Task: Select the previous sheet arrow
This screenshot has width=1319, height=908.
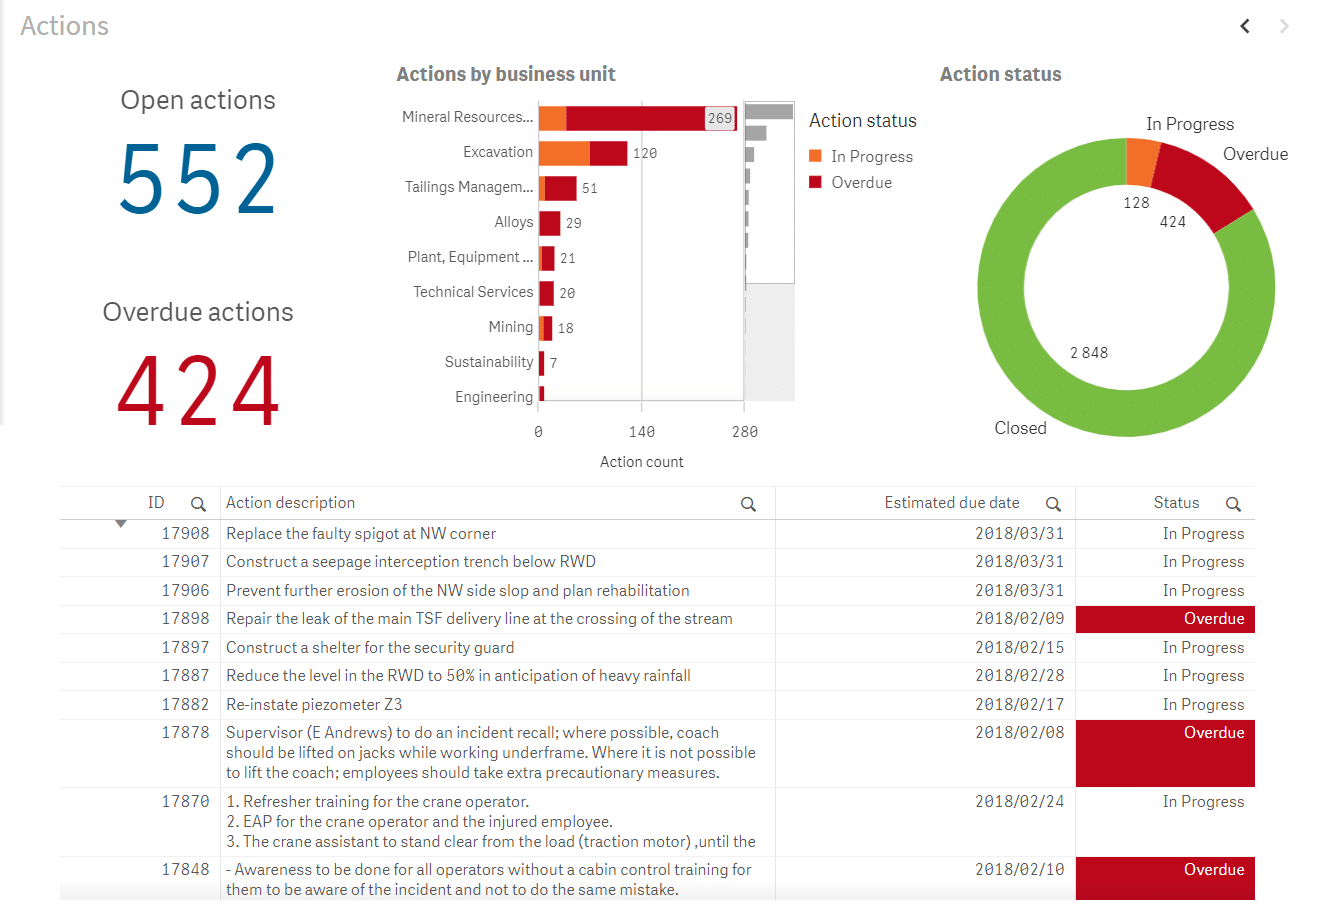Action: click(1244, 26)
